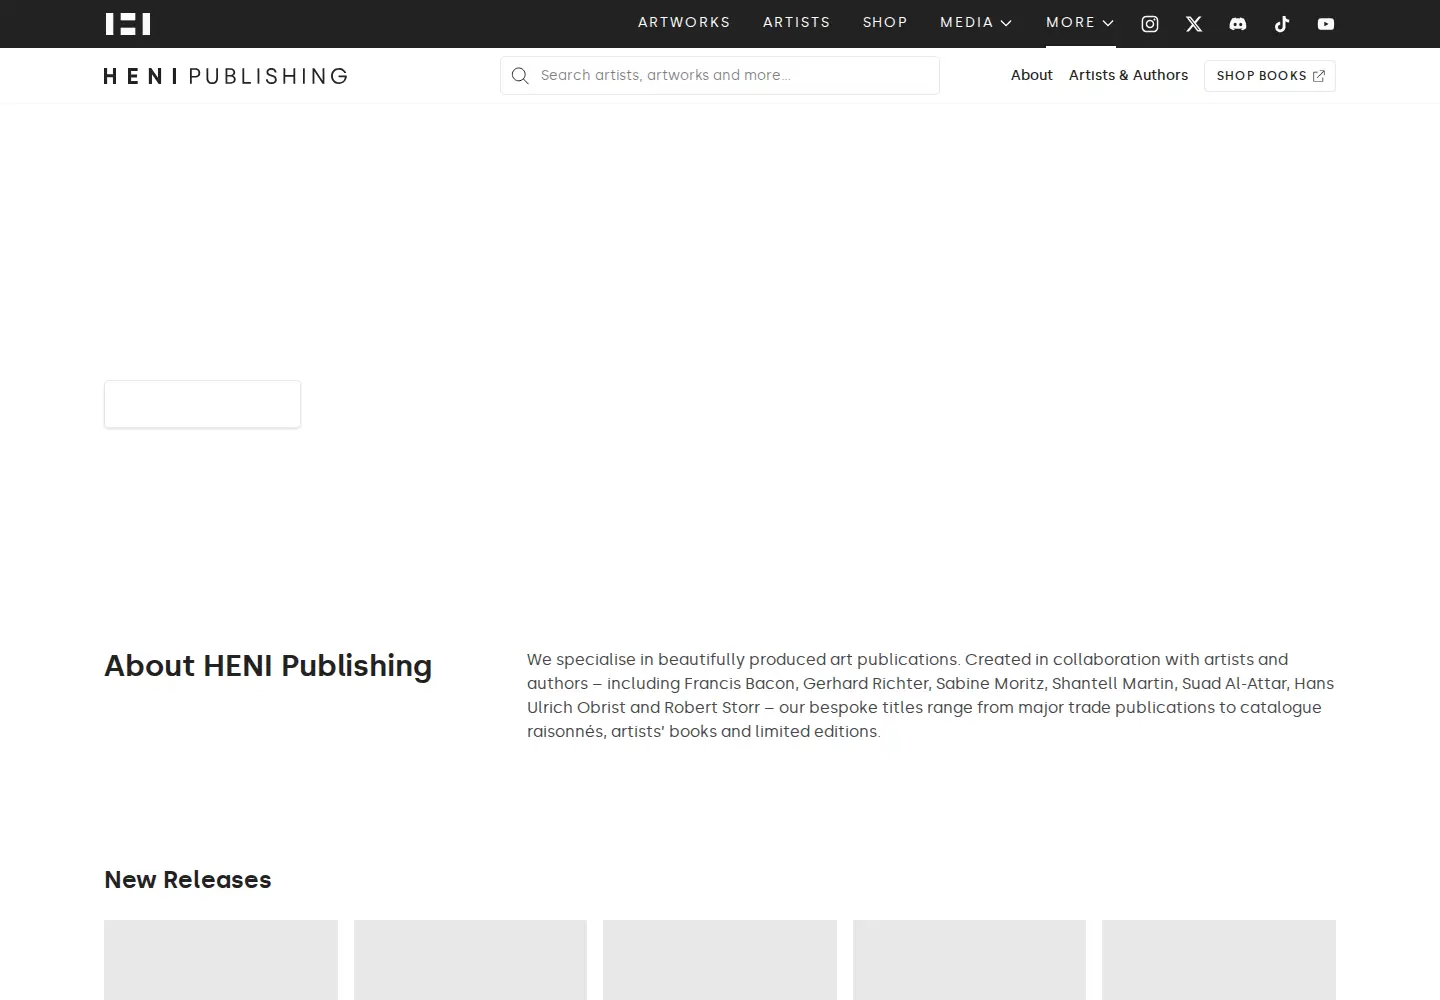Image resolution: width=1440 pixels, height=1000 pixels.
Task: Open the fourth New Releases placeholder card
Action: (969, 960)
